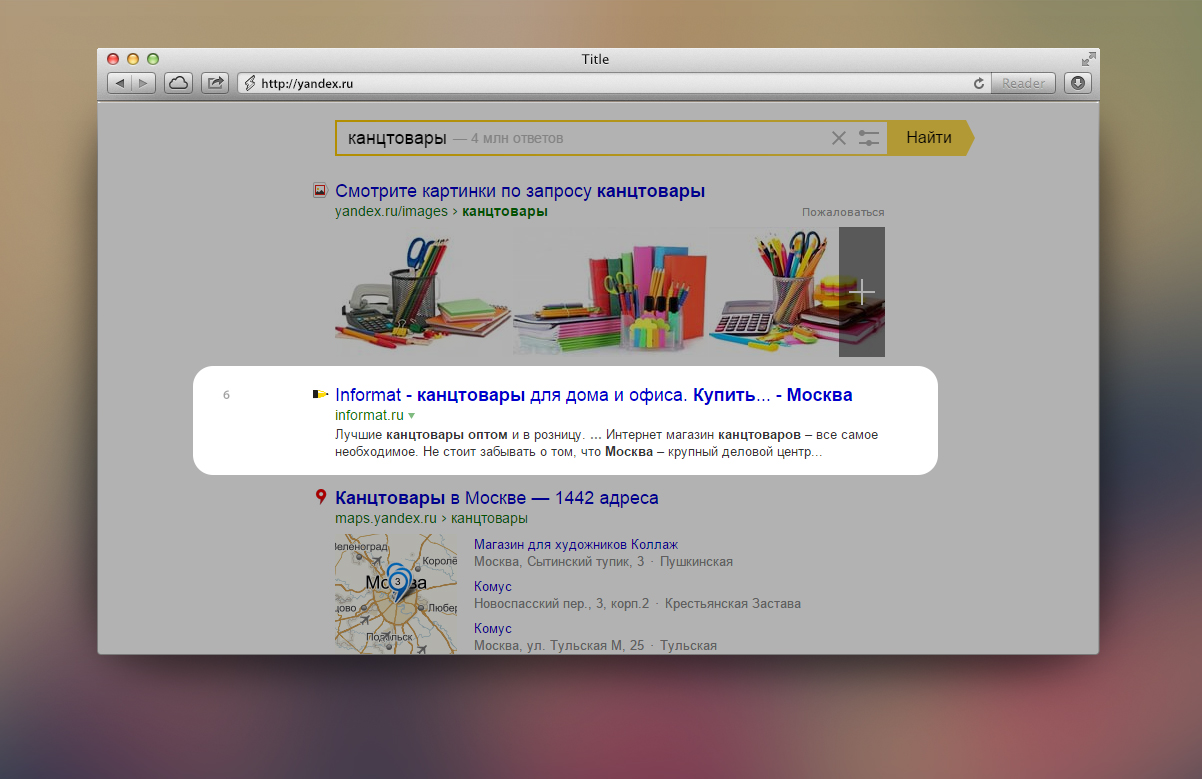Screen dimensions: 1202x779
Task: Open 'Магазин для художников Коллаж' link
Action: click(x=576, y=545)
